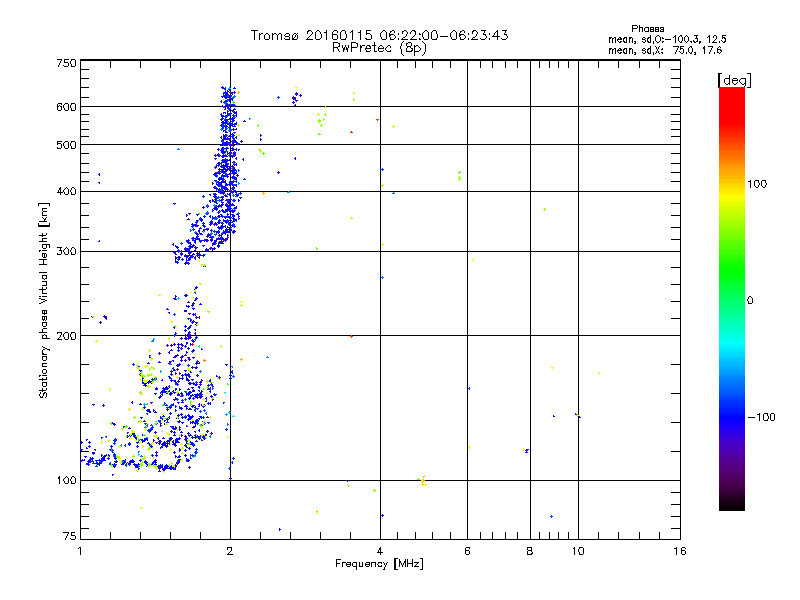The height and width of the screenshot is (600, 800).
Task: Click the frequency axis tick label '6'
Action: pos(467,551)
